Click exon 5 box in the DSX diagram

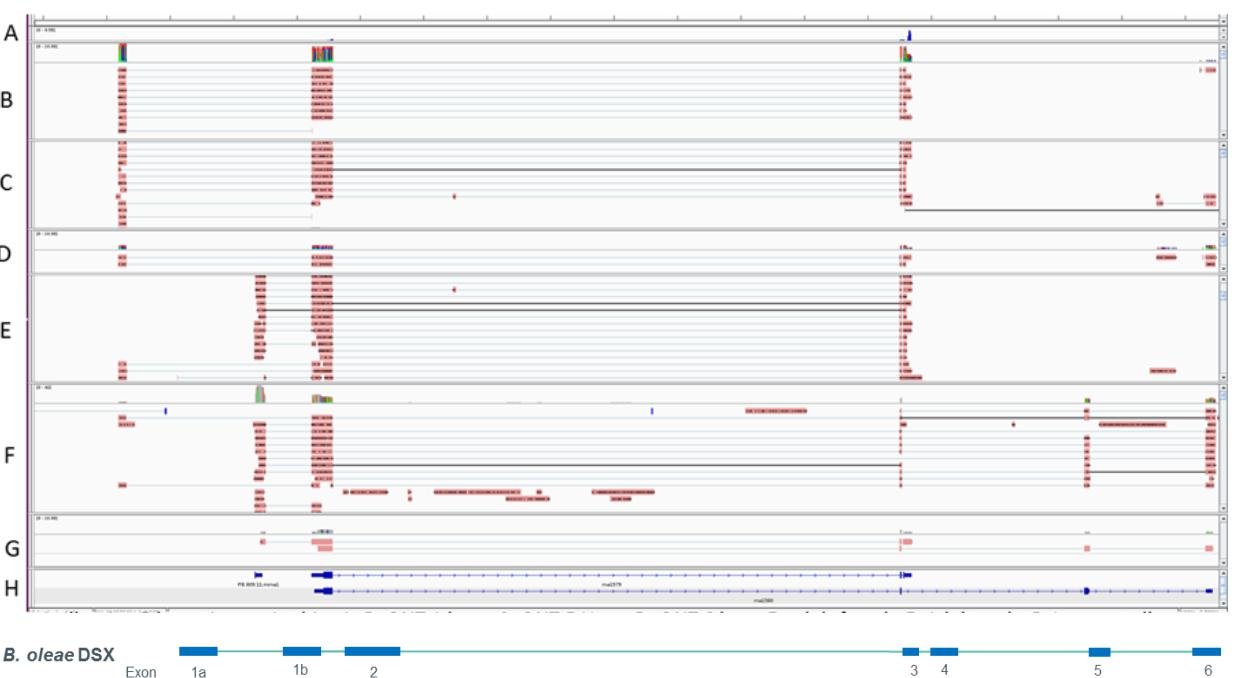click(1099, 651)
